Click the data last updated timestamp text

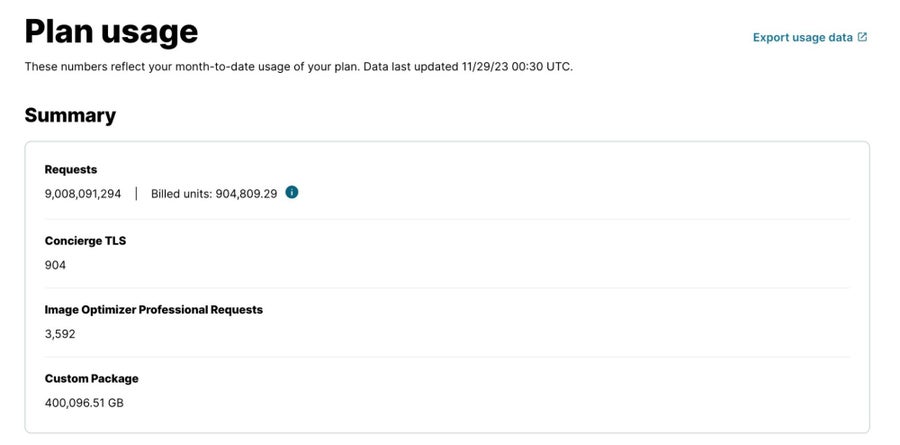point(468,67)
